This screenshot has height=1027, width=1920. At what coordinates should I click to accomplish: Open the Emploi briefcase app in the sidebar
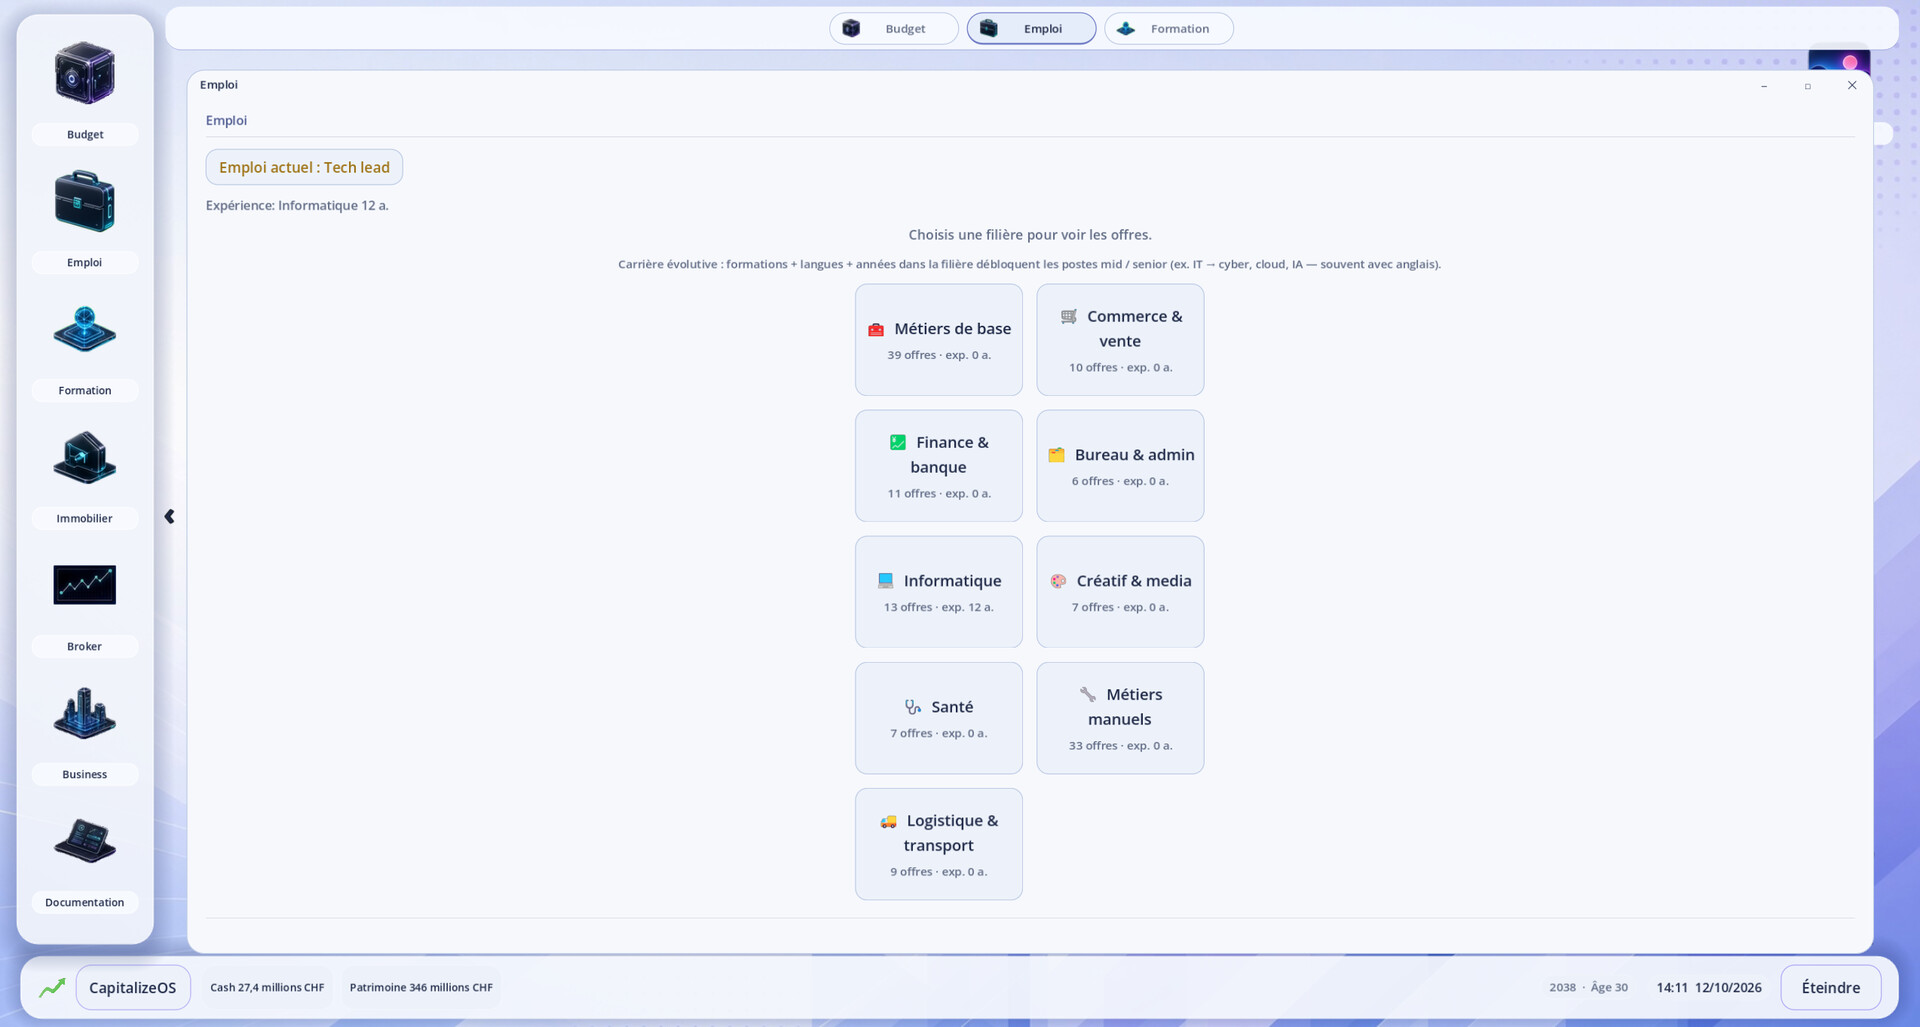click(85, 219)
